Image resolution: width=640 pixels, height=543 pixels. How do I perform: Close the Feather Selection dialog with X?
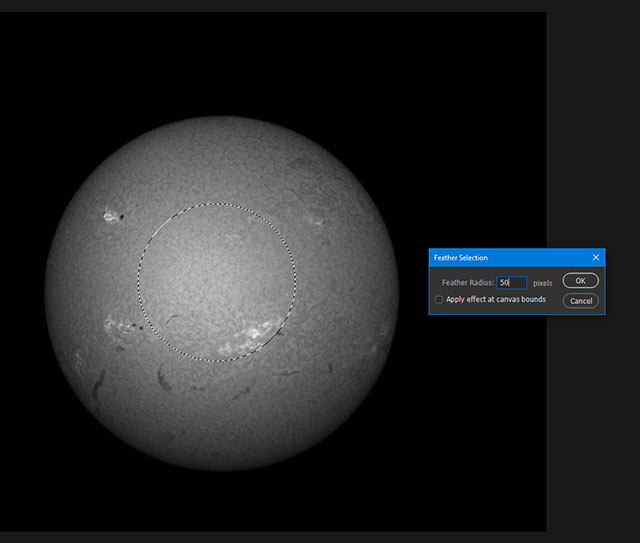(595, 257)
